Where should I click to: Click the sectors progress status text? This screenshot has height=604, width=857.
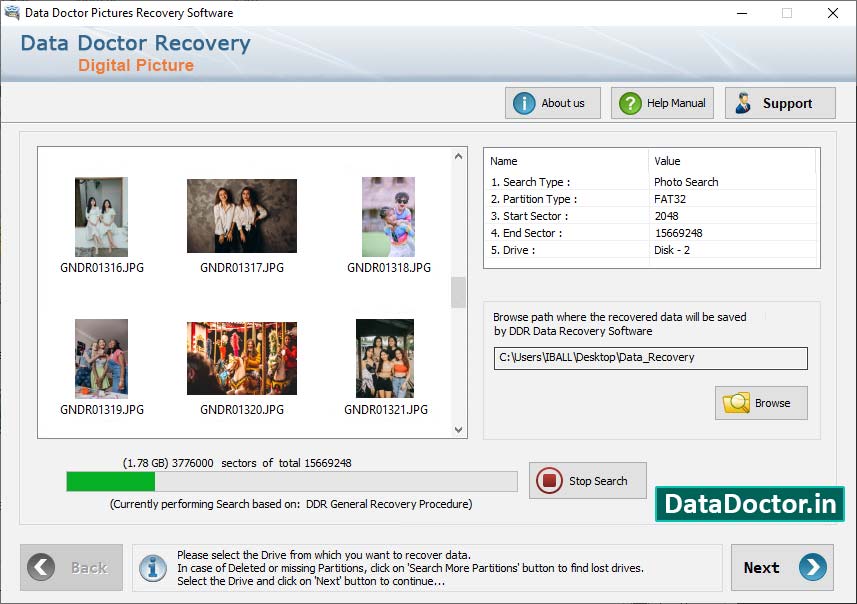pyautogui.click(x=237, y=463)
